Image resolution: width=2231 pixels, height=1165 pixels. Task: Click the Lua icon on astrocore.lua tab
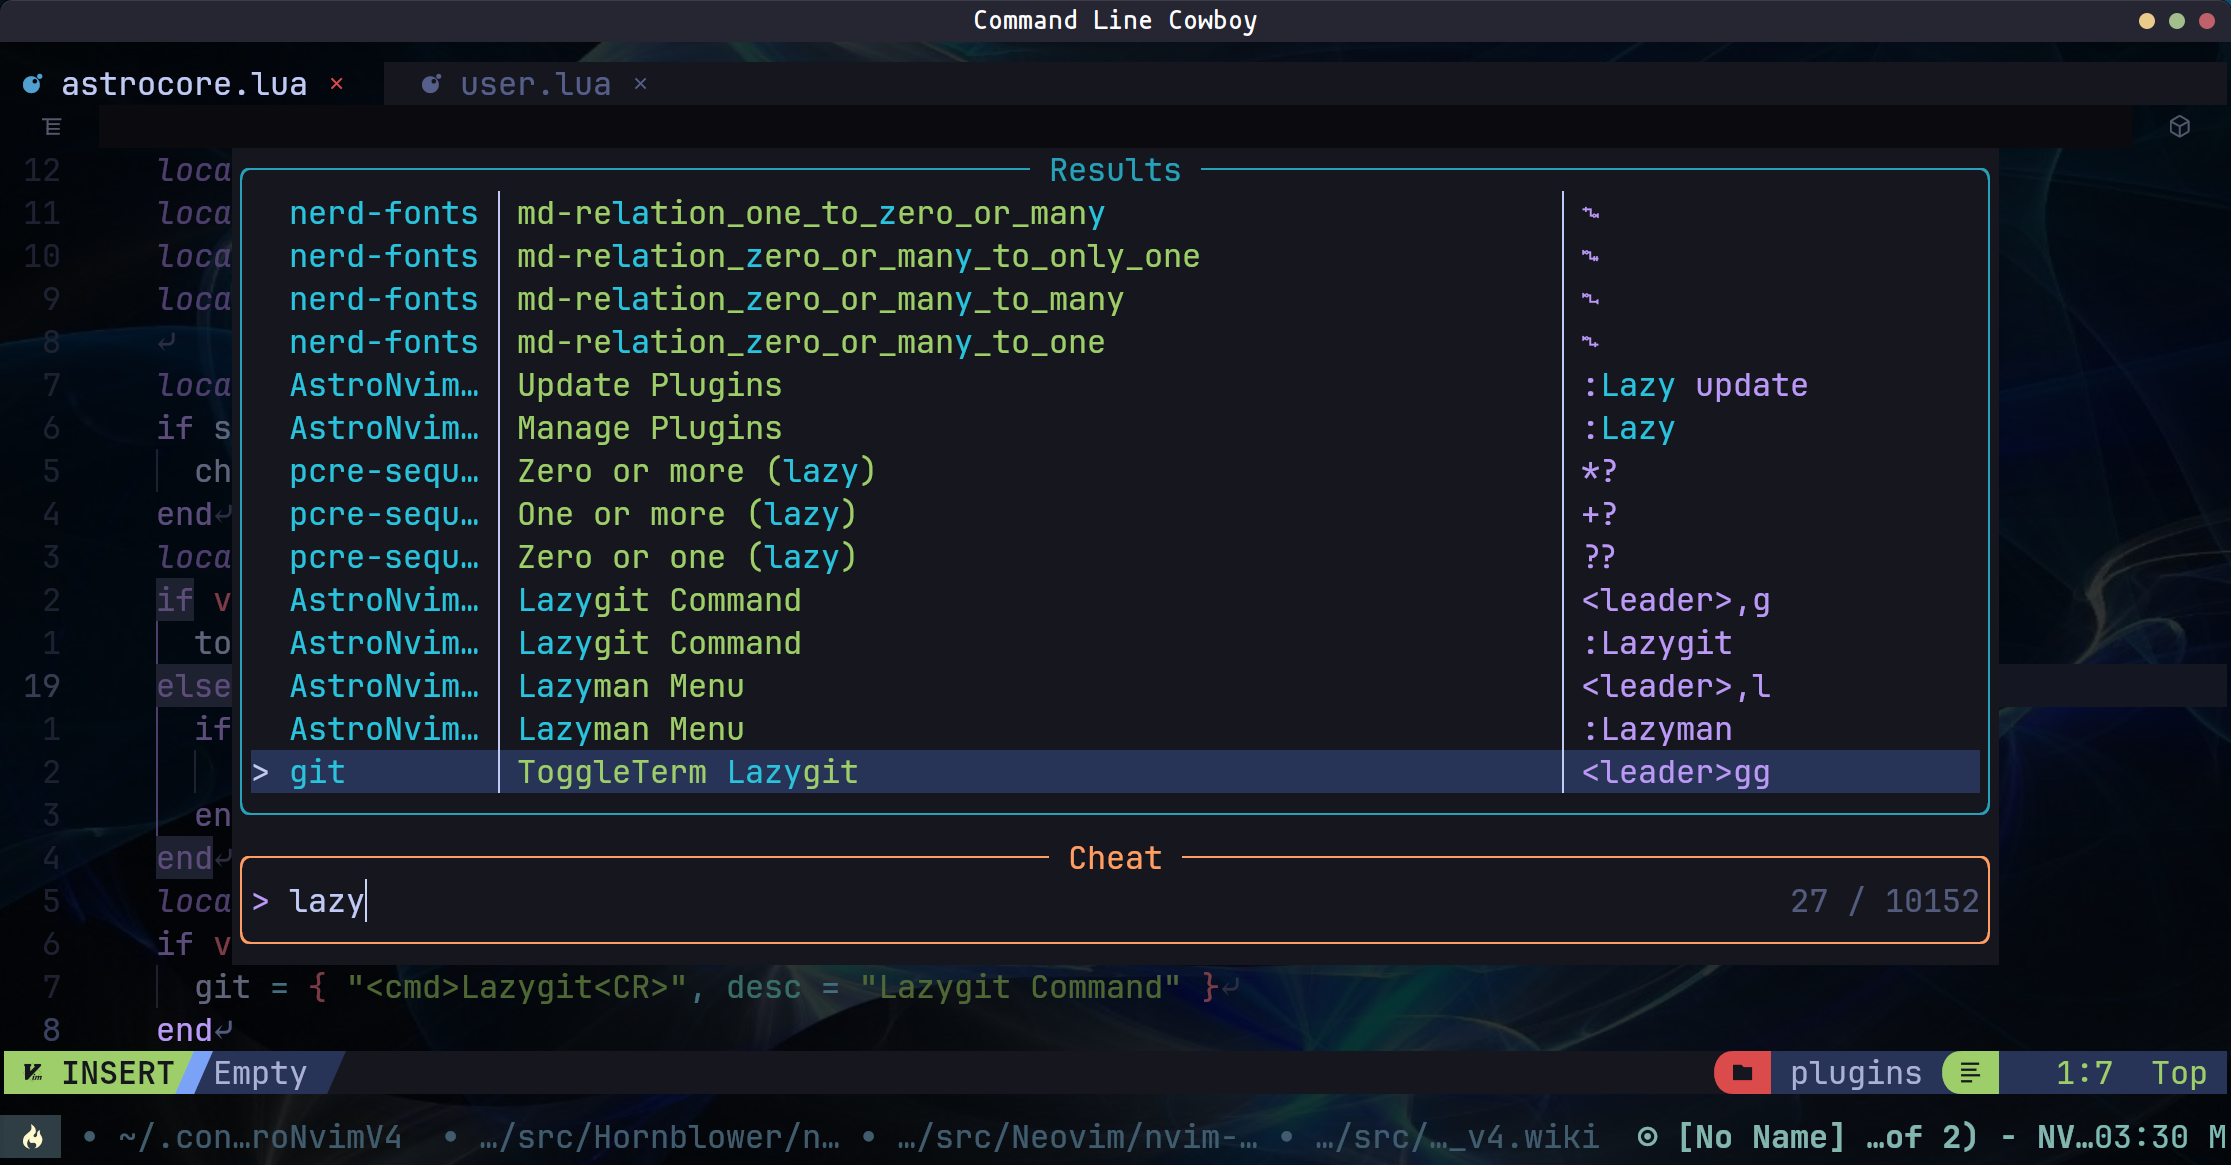click(x=33, y=84)
